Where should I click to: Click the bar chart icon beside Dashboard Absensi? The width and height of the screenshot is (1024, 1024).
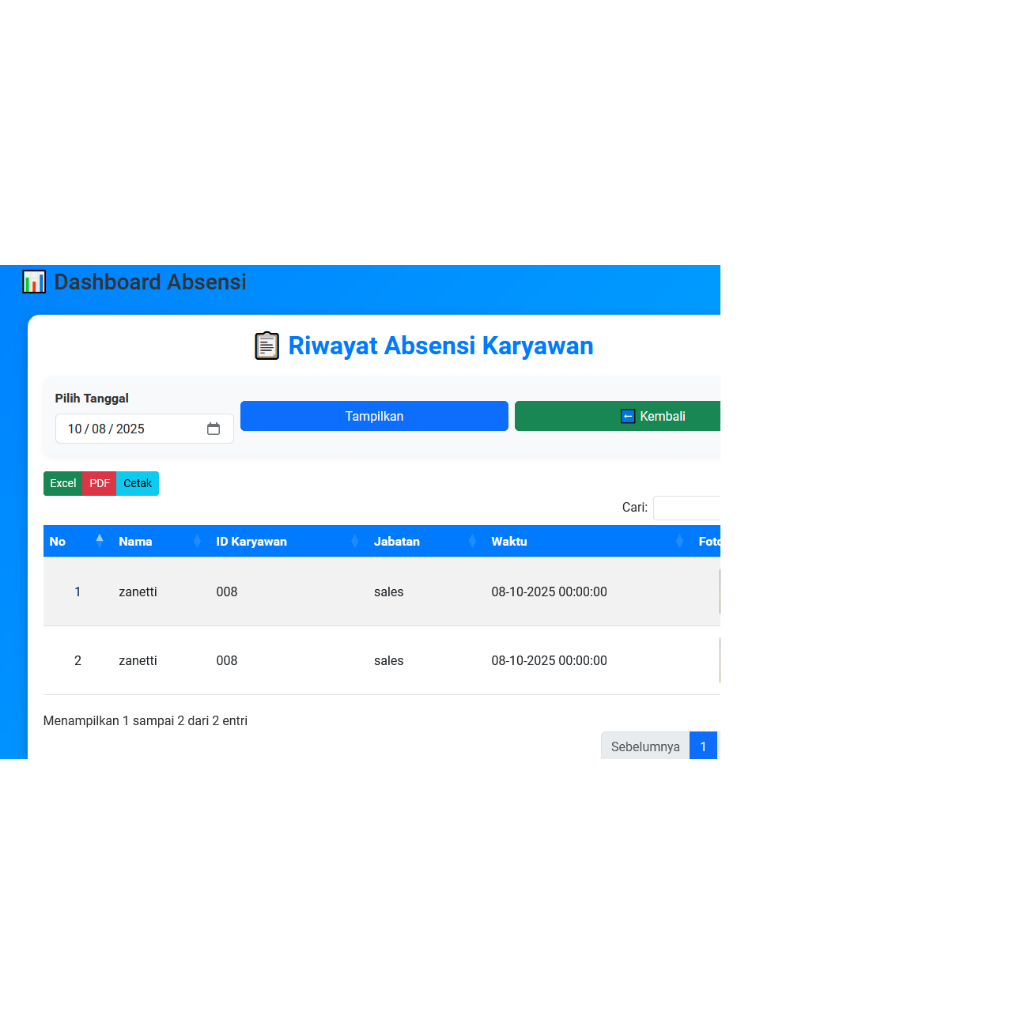(x=34, y=282)
